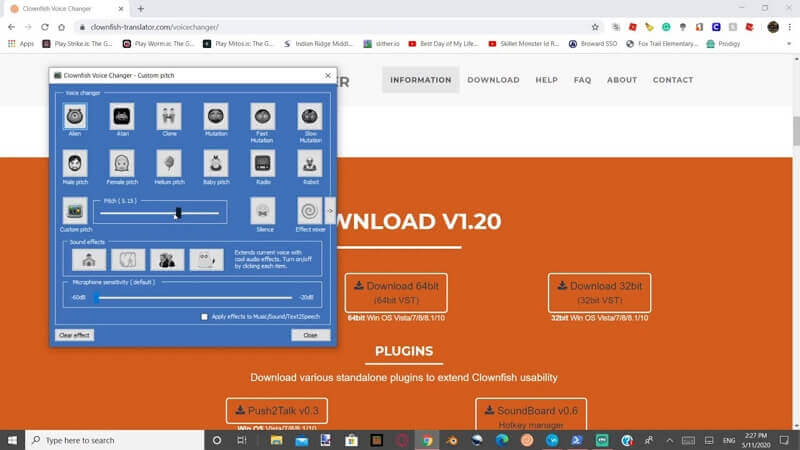Toggle the crowd of people sound effect
The image size is (800, 450).
pyautogui.click(x=167, y=260)
